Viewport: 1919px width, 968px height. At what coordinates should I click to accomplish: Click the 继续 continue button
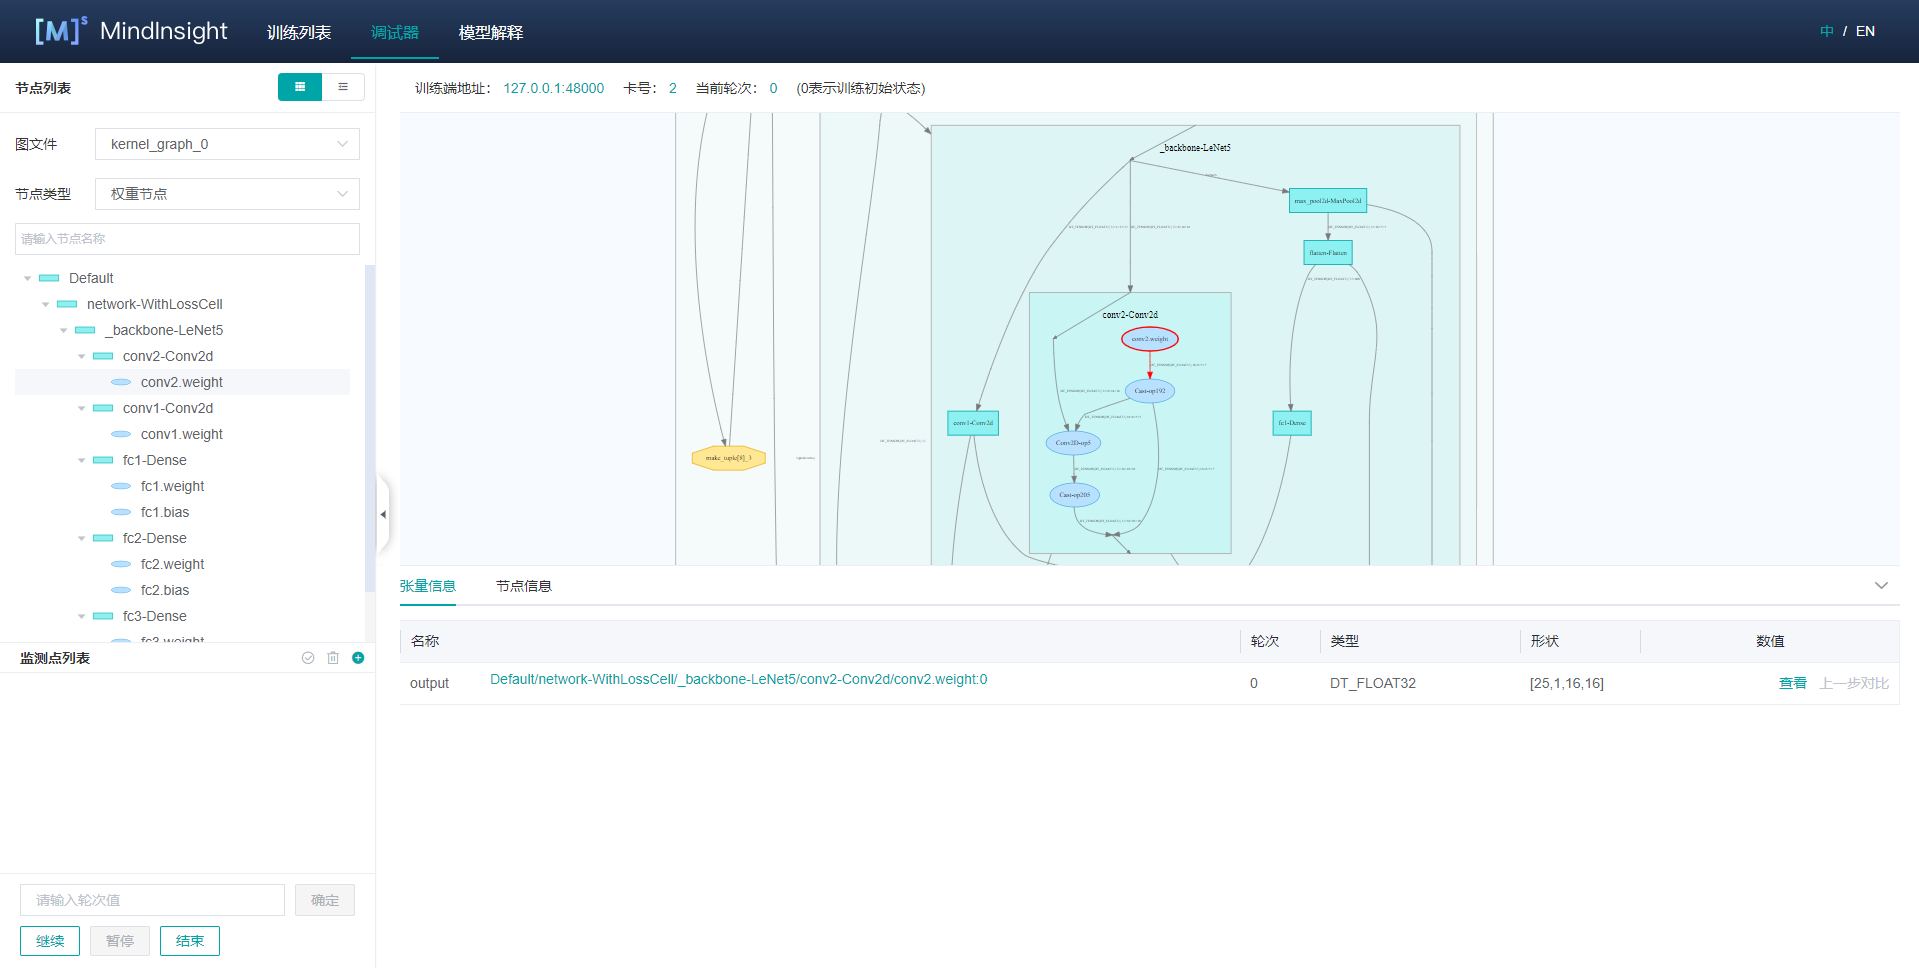point(50,941)
